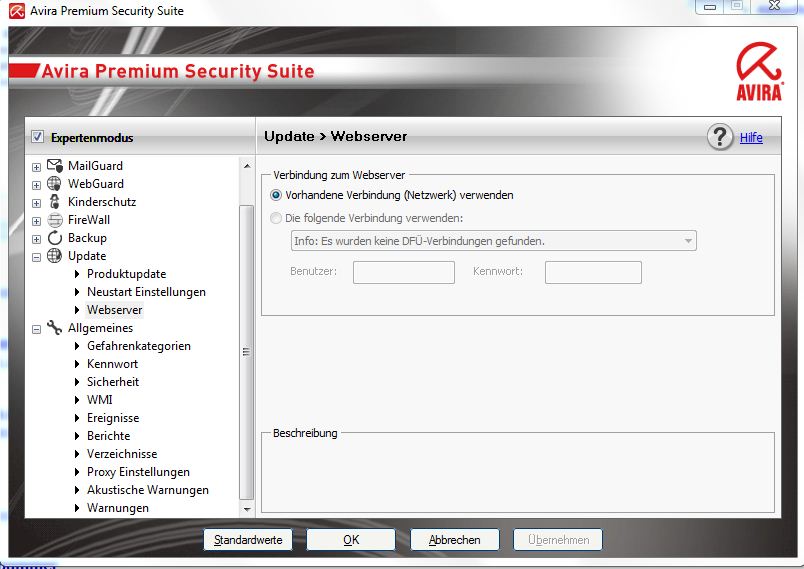Click the FireWall icon in tree
804x569 pixels.
coord(55,220)
